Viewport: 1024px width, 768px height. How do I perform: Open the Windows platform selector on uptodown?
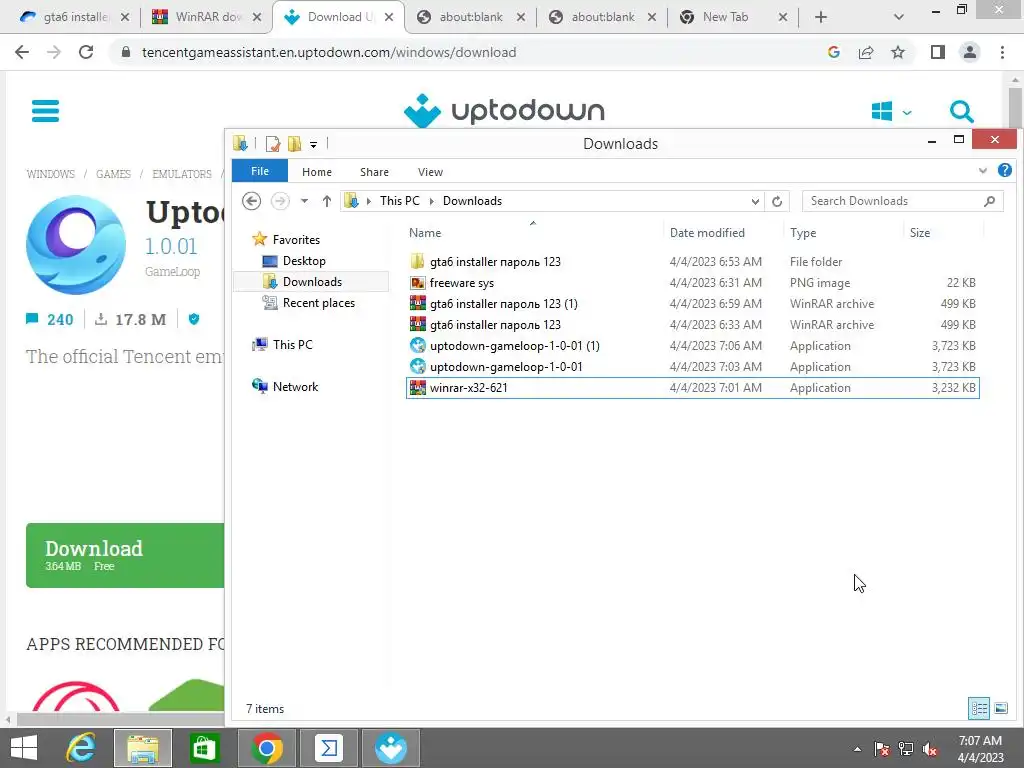(x=891, y=111)
